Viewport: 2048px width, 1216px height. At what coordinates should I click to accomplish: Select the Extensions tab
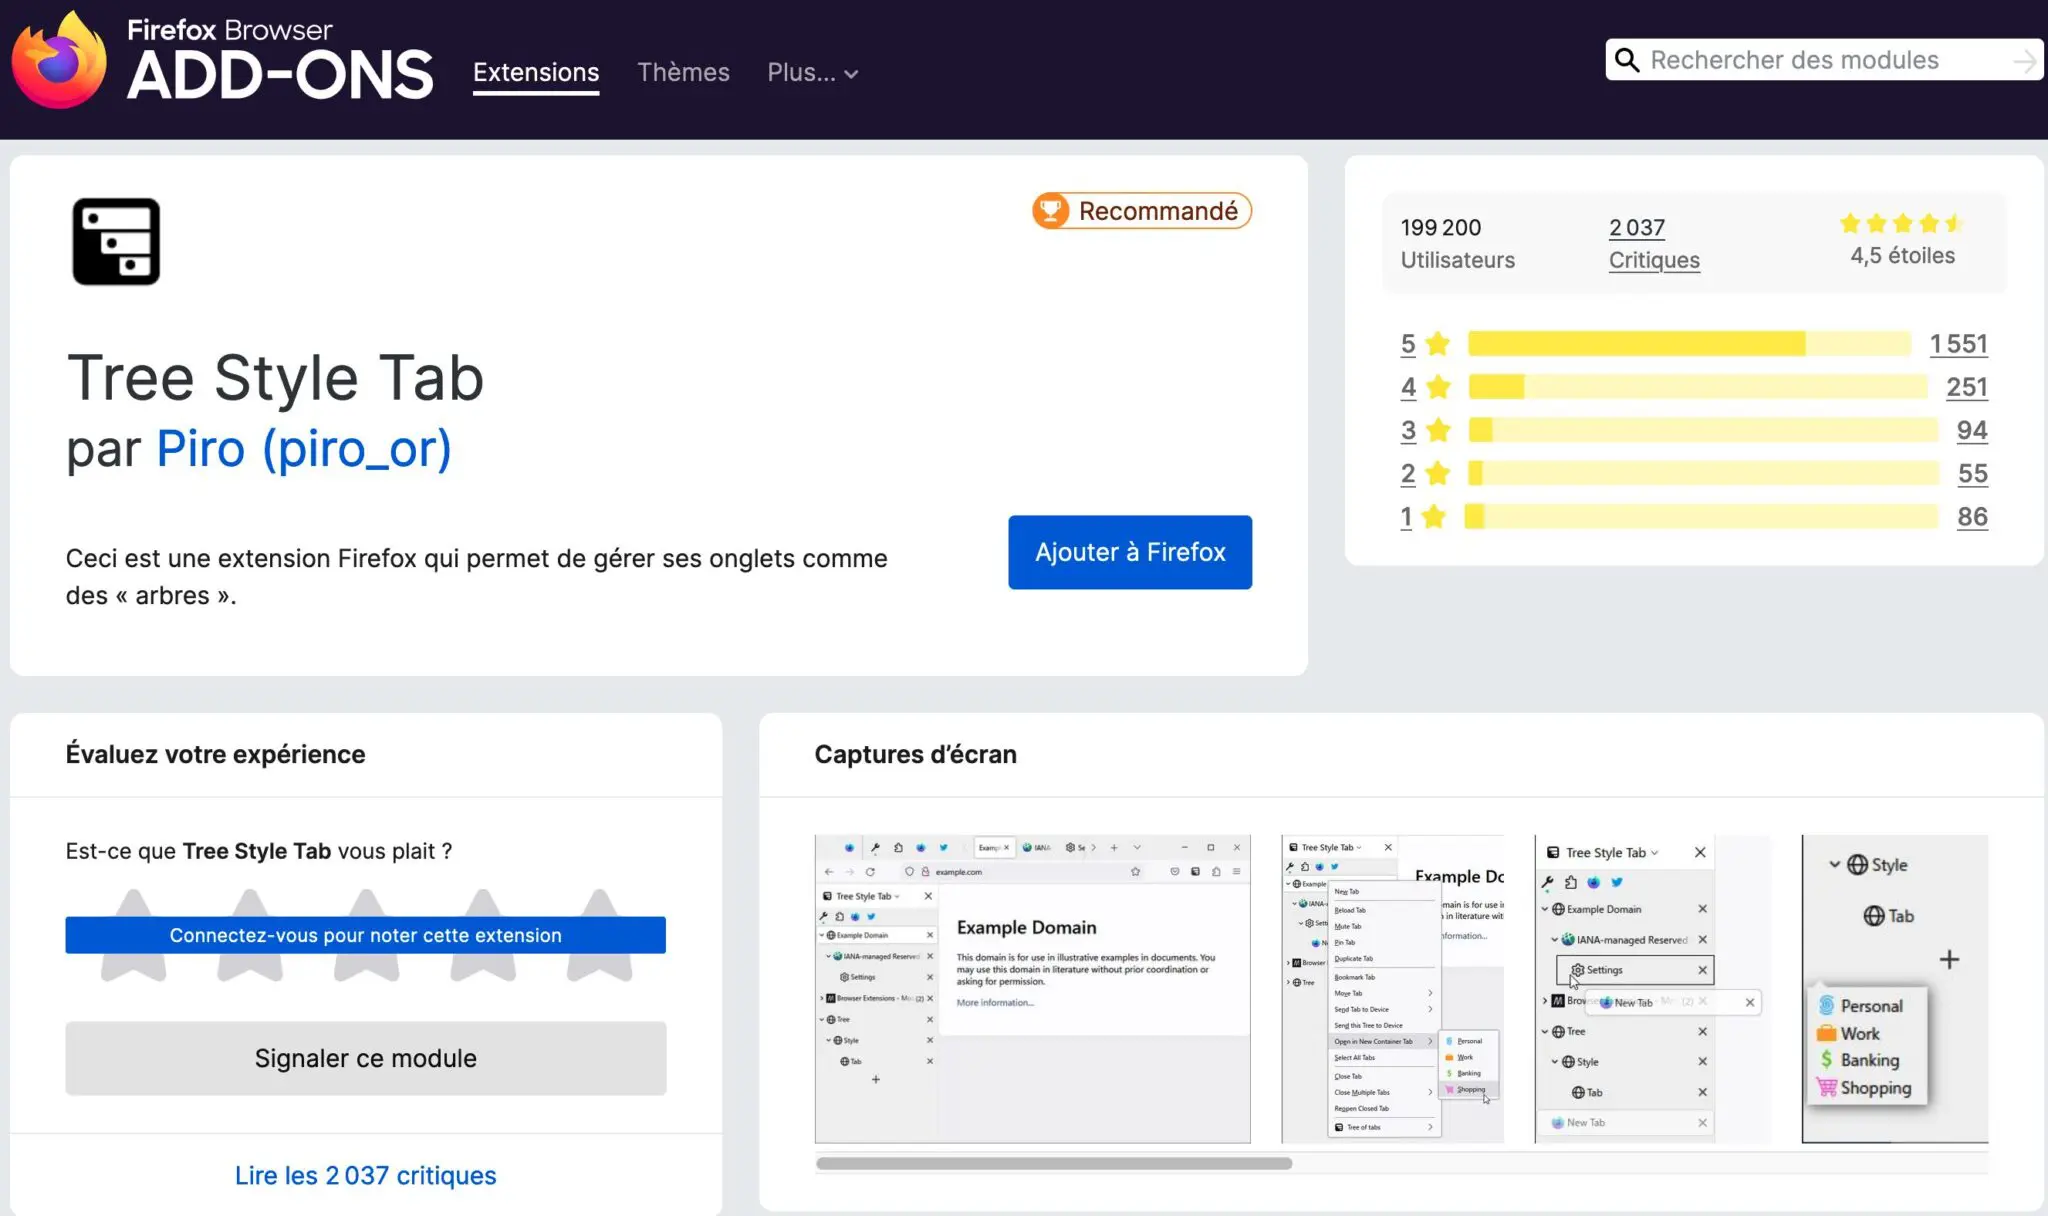pyautogui.click(x=536, y=72)
